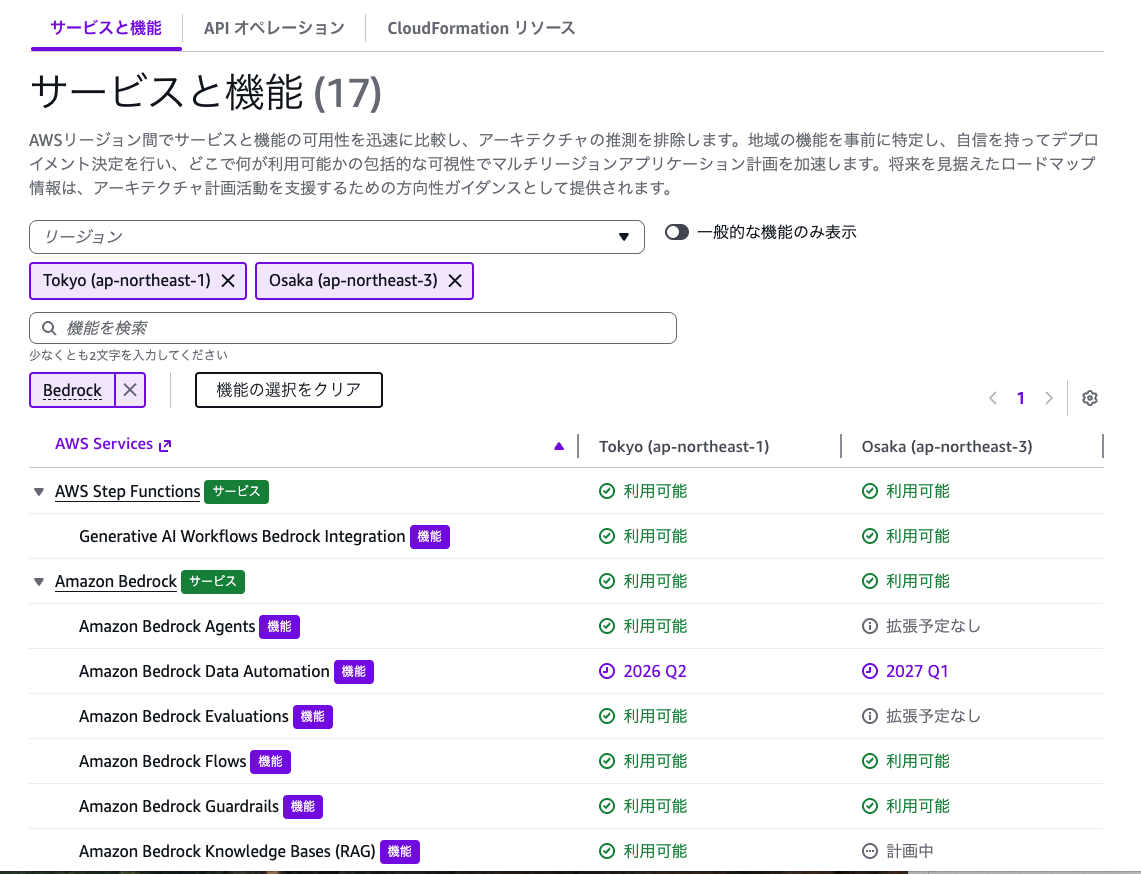The width and height of the screenshot is (1141, 874).
Task: Click 機能の選択をクリア button
Action: (289, 390)
